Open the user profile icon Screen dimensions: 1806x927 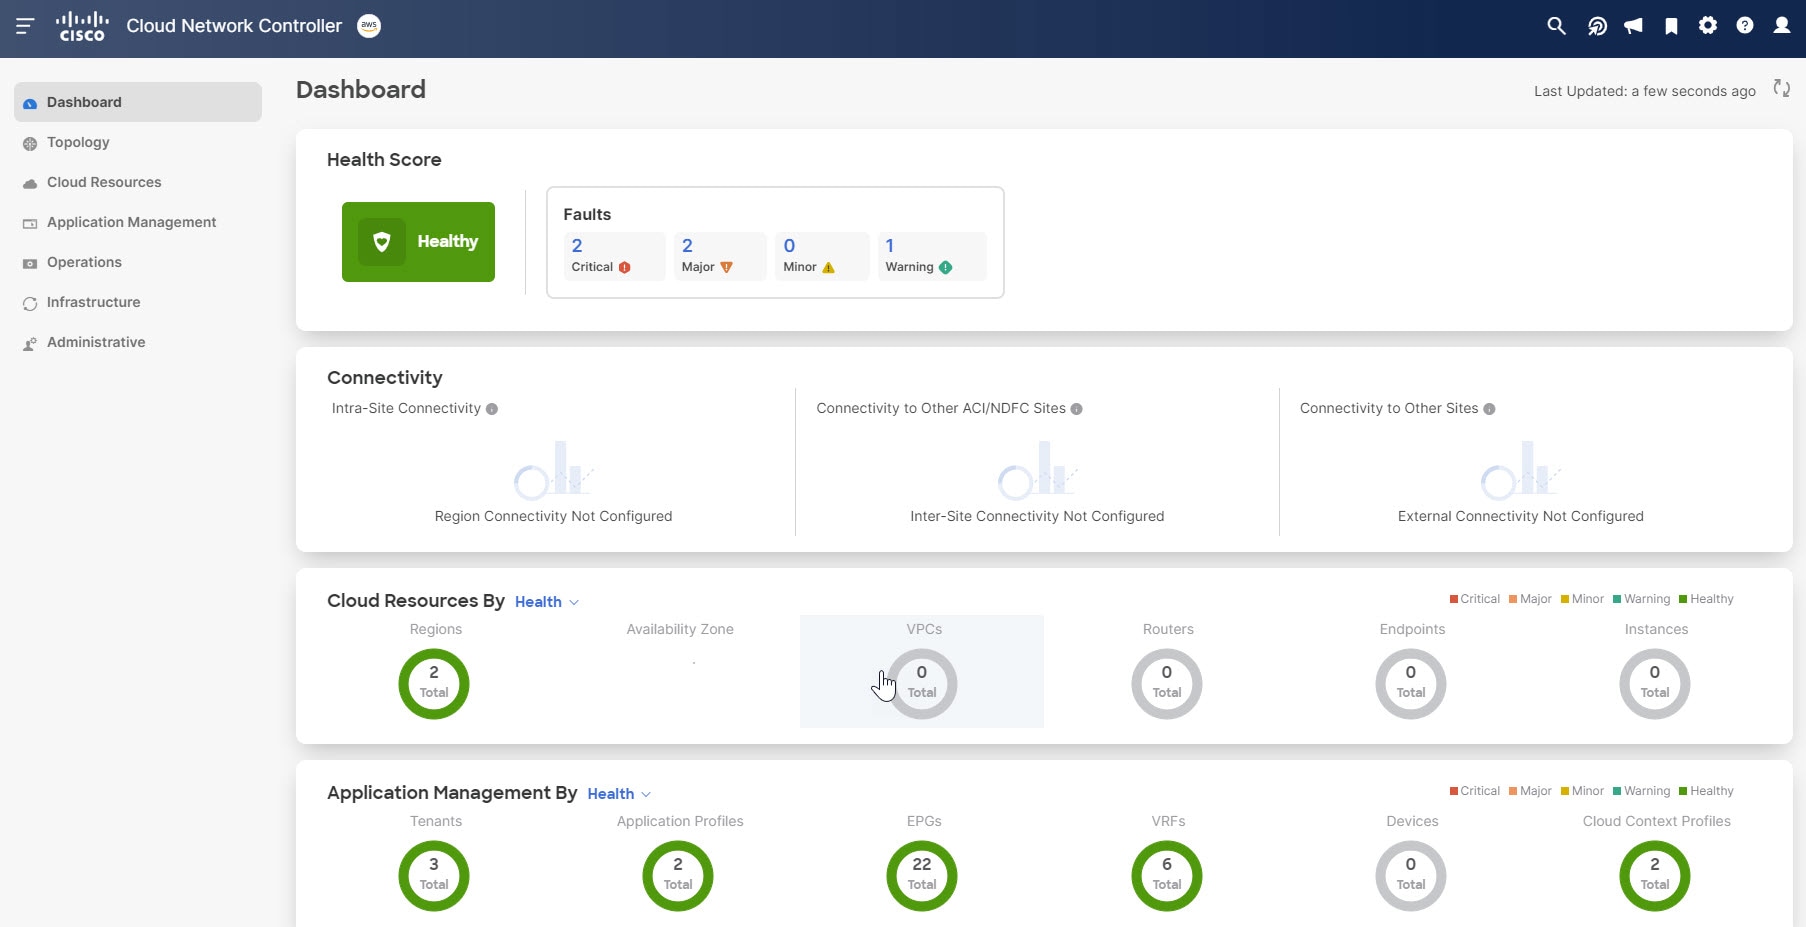pyautogui.click(x=1783, y=25)
